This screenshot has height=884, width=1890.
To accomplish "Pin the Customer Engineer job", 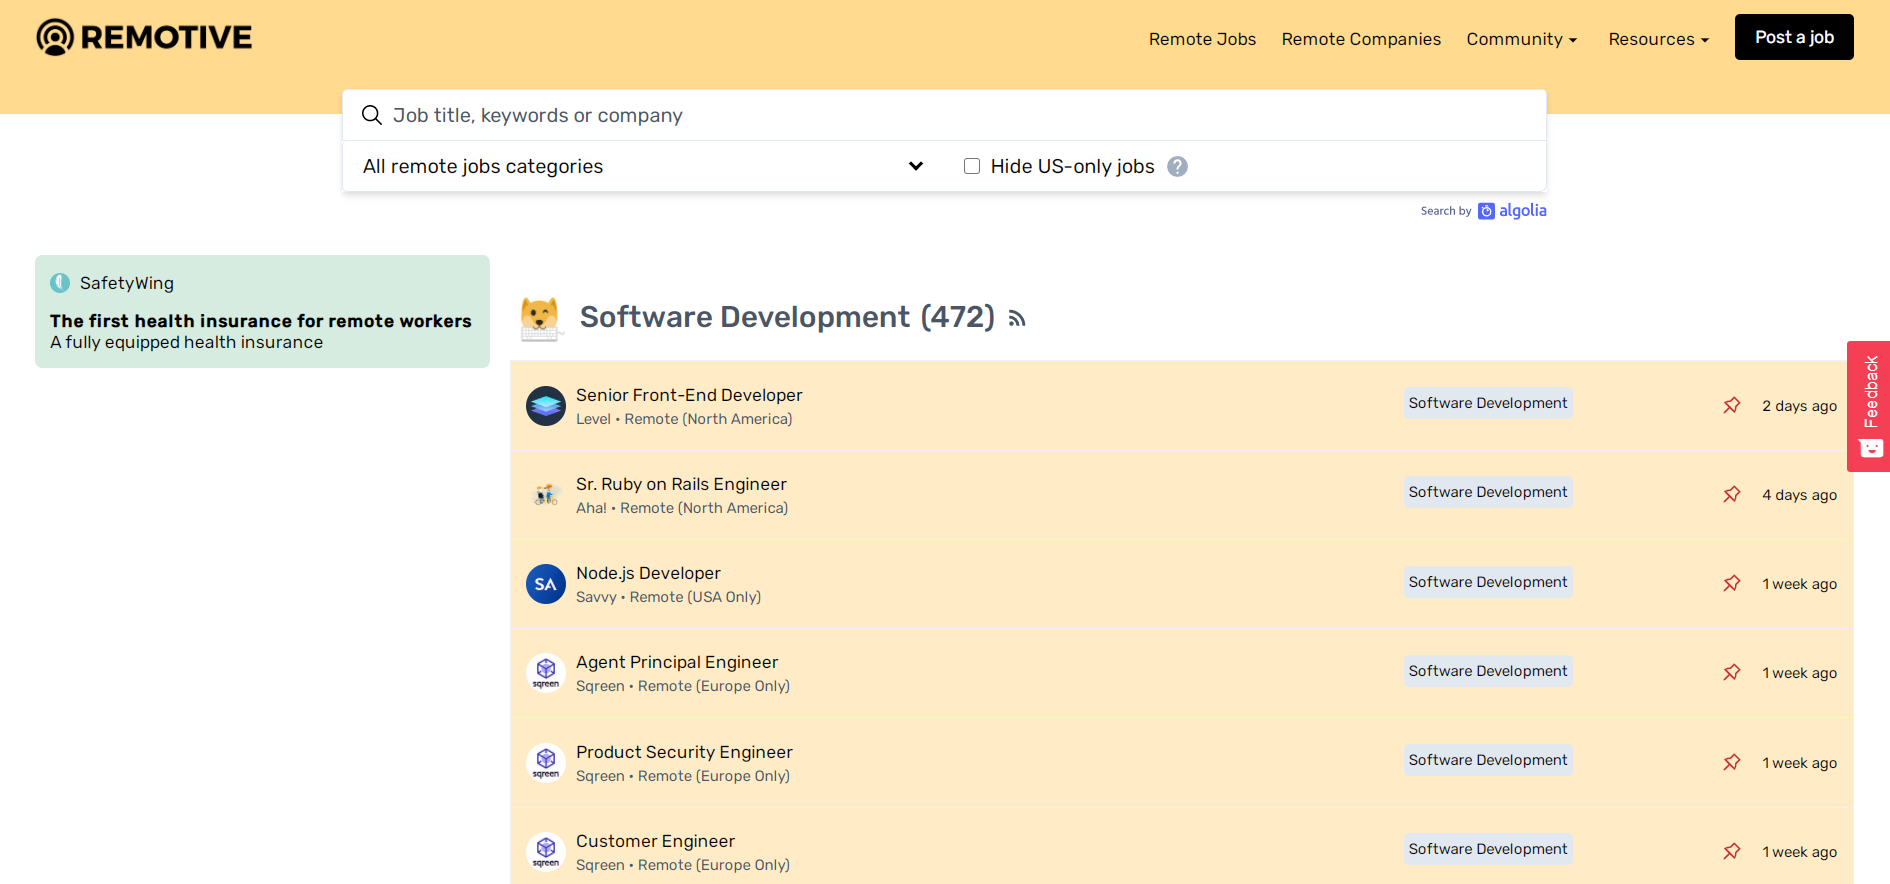I will 1731,851.
